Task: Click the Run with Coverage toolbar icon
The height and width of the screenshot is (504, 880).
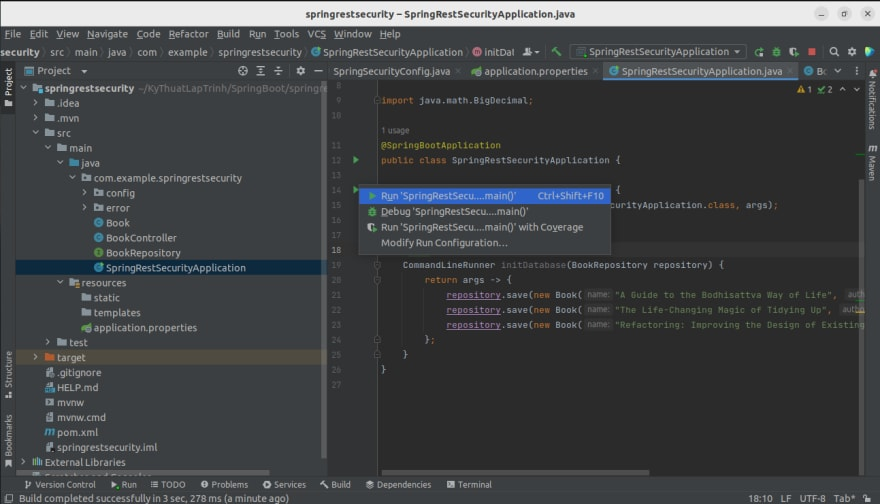Action: [794, 52]
